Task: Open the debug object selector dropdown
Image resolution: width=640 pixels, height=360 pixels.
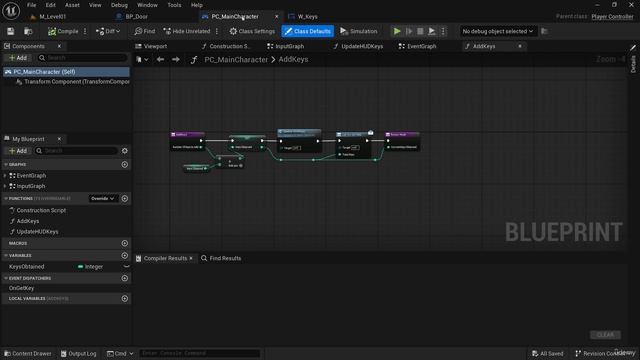Action: pos(498,31)
